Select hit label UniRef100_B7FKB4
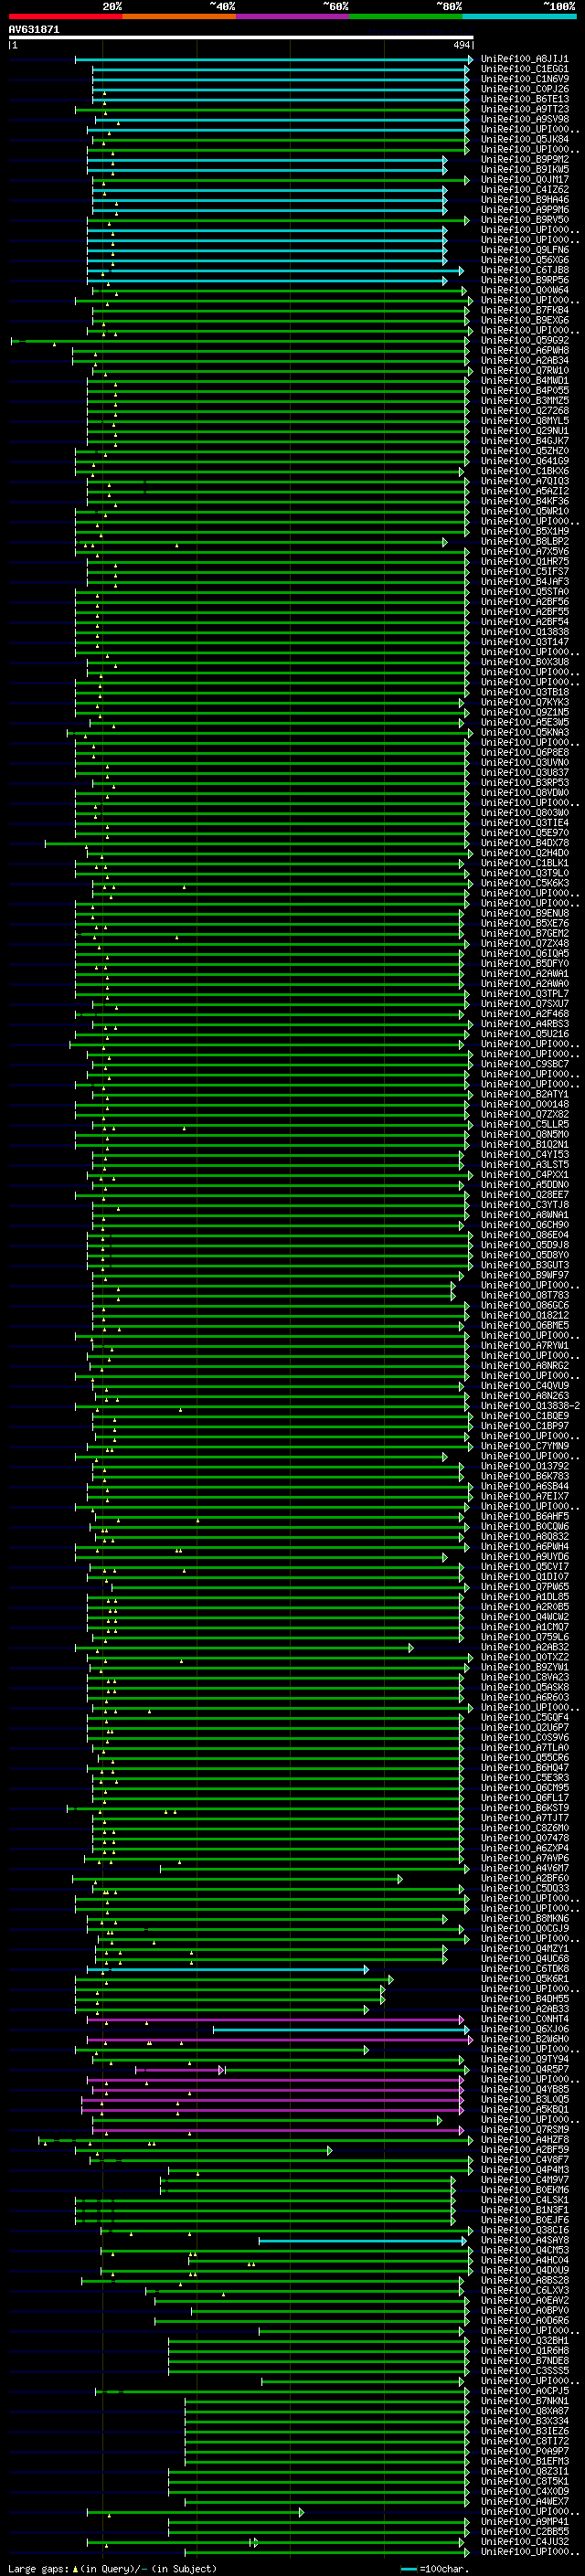Screen dimensions: 585x2576 (524, 311)
